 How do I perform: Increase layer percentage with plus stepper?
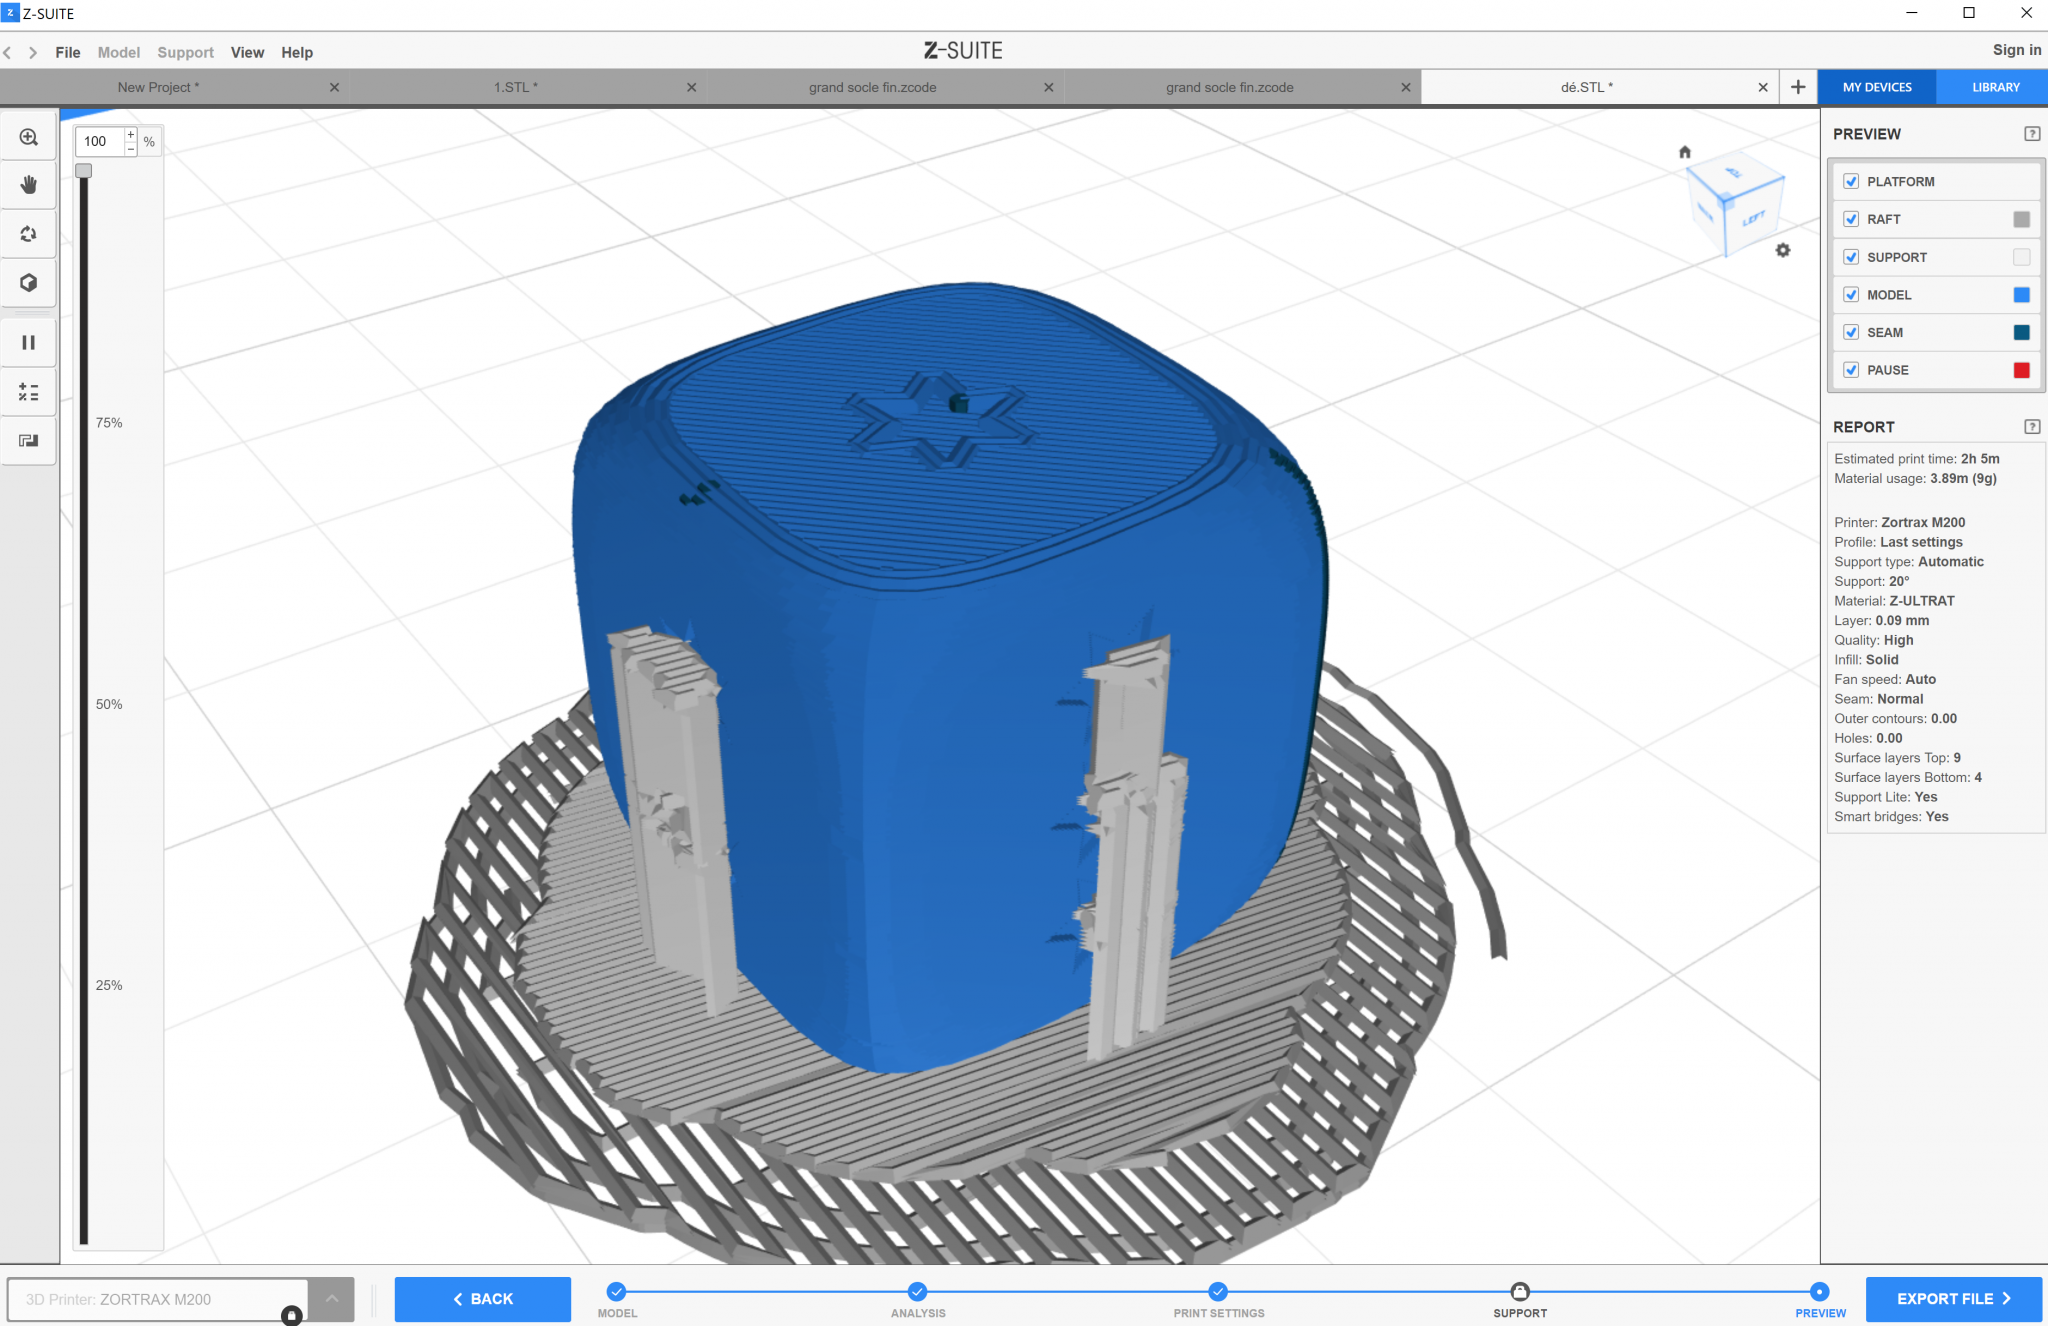coord(131,134)
